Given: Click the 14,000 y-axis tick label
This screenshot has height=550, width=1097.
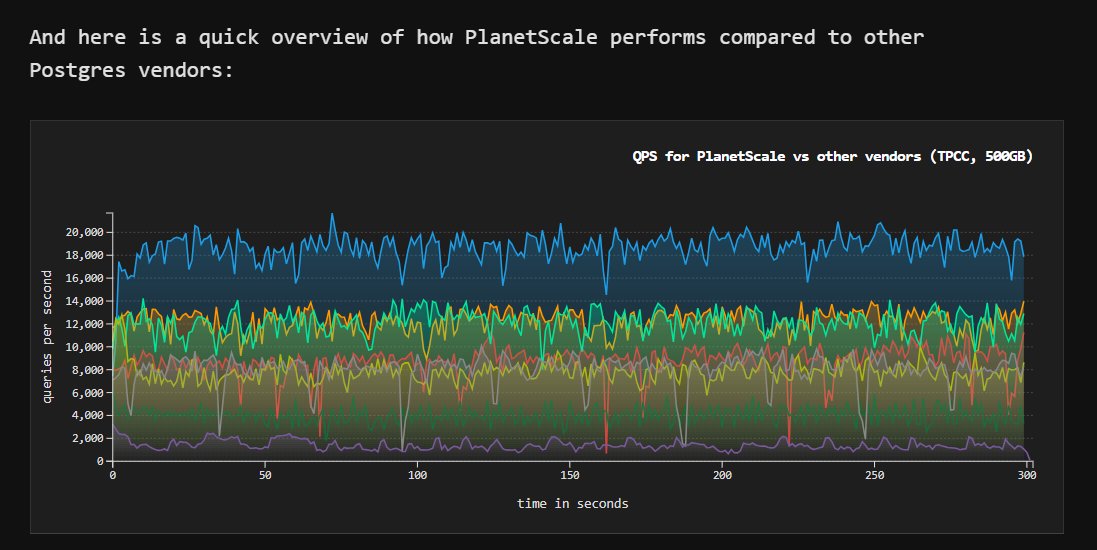Looking at the screenshot, I should tap(85, 301).
